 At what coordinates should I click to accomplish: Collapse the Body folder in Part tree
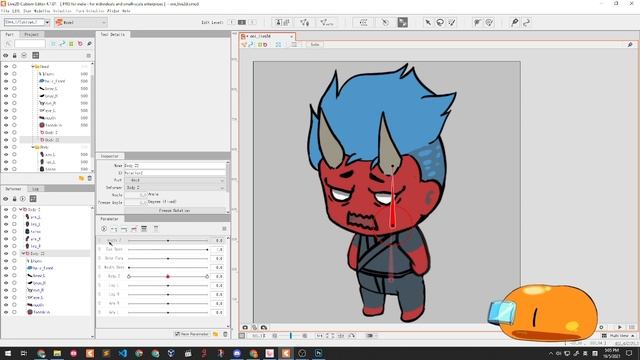tap(33, 147)
